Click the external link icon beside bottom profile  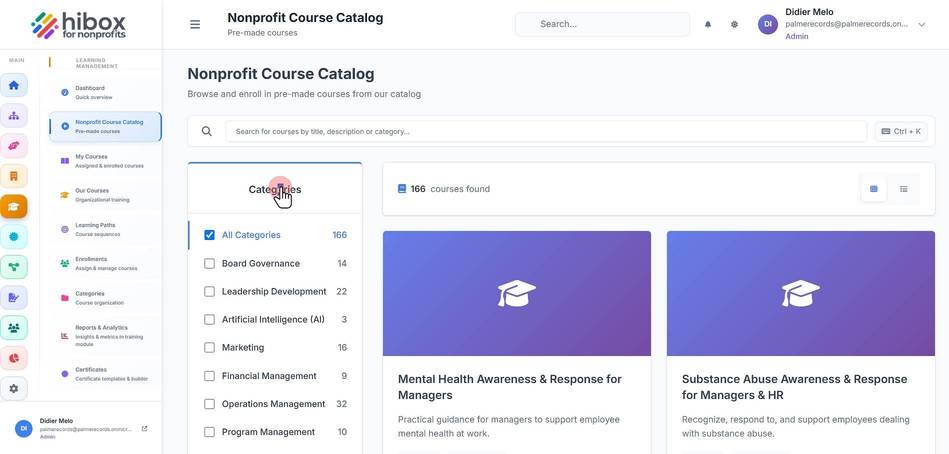[144, 429]
